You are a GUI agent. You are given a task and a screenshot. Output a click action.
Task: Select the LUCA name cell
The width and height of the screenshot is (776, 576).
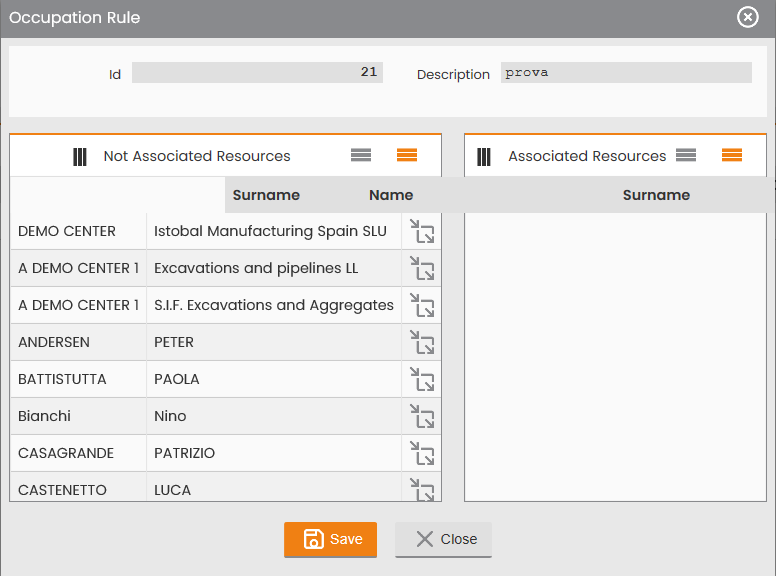274,487
